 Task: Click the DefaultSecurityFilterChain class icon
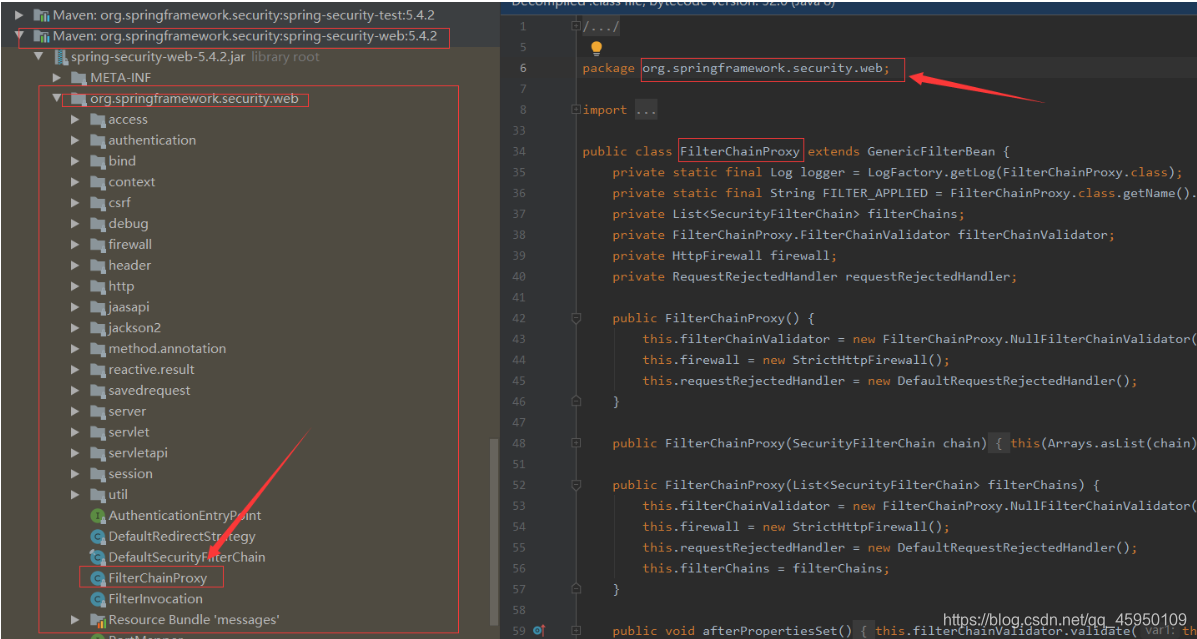pyautogui.click(x=97, y=557)
